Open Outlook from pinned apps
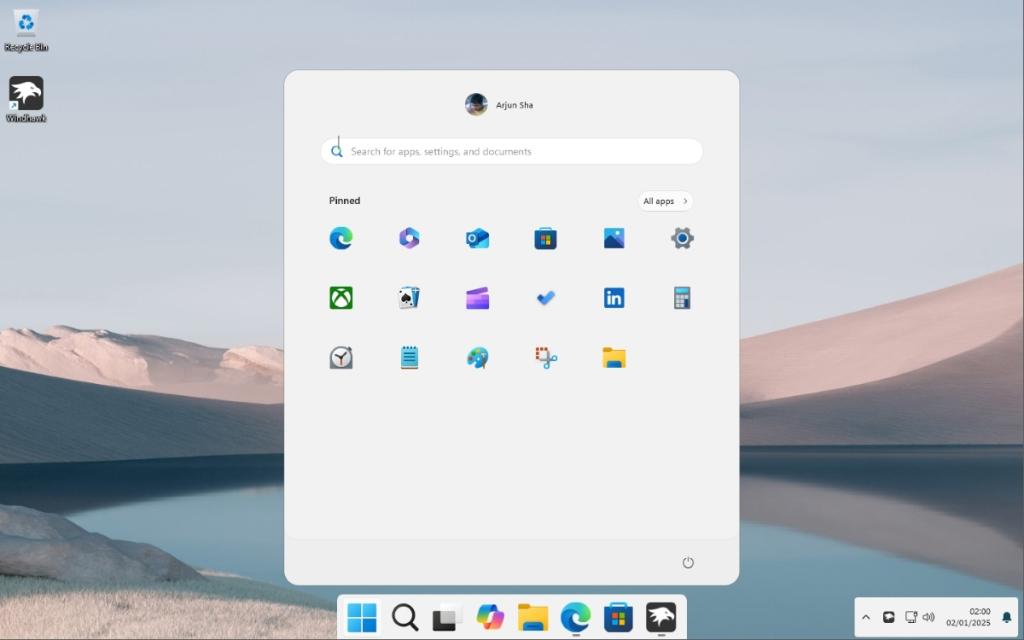The width and height of the screenshot is (1024, 640). pos(477,238)
